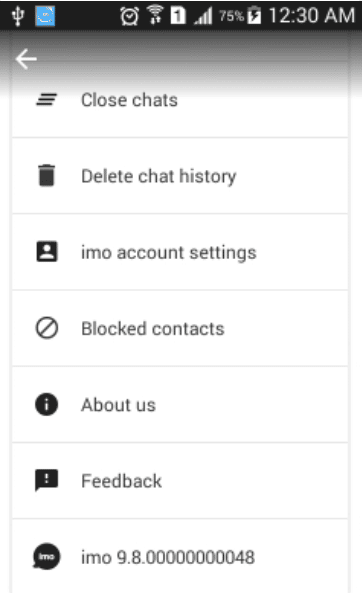Tap the trash can icon
Screen dimensions: 362x593
coord(47,175)
